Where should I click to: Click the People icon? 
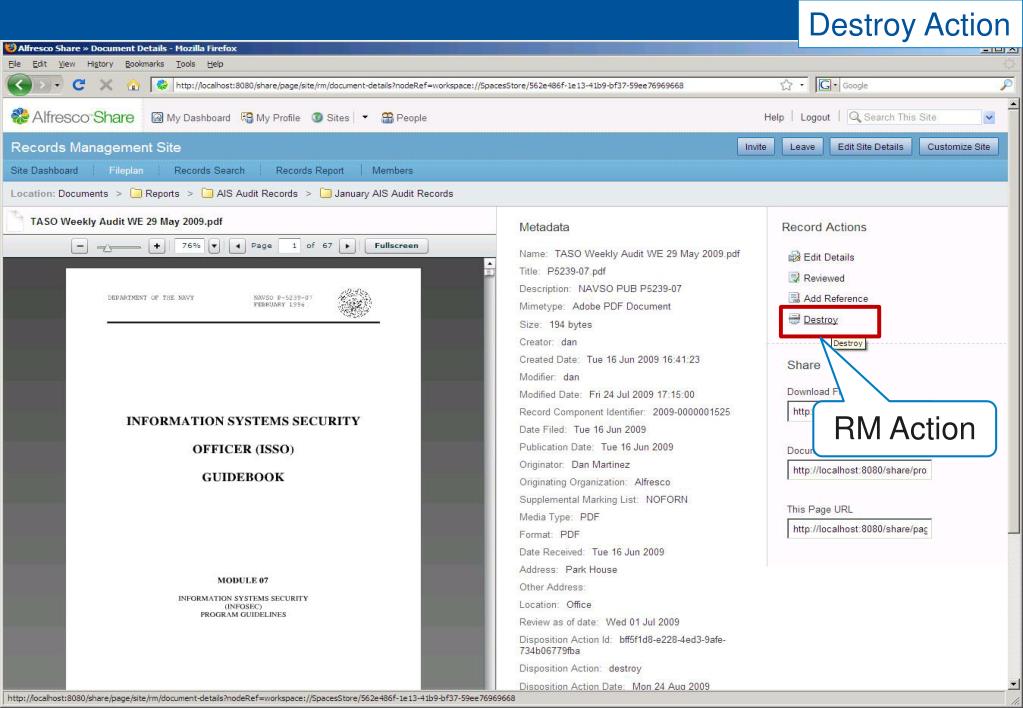388,117
